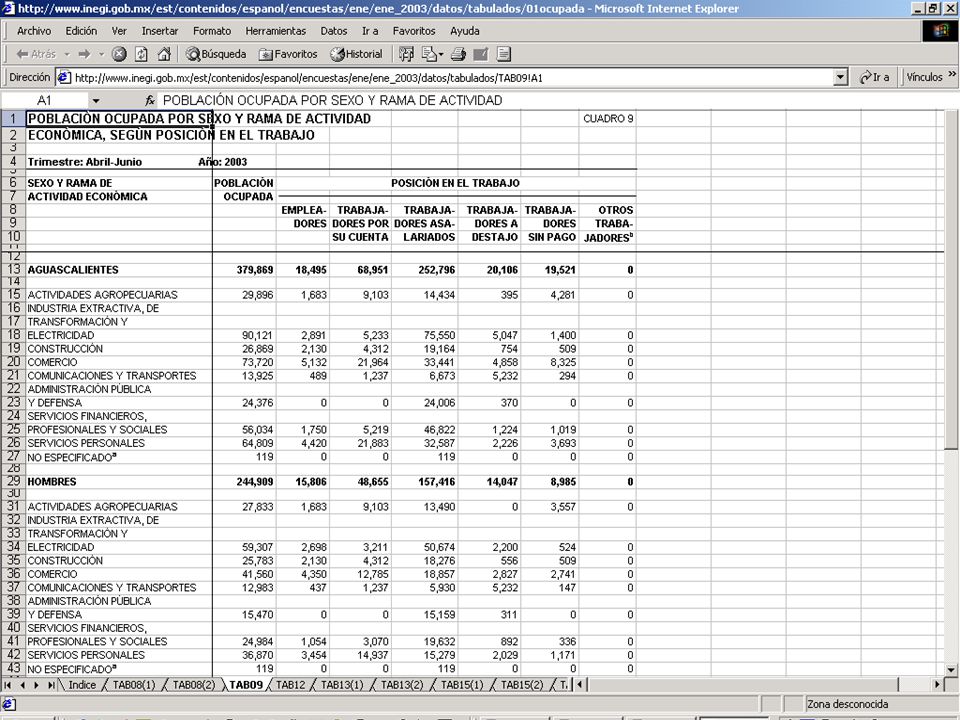Open the Favoritos menu in menu bar
This screenshot has width=960, height=720.
(x=414, y=31)
